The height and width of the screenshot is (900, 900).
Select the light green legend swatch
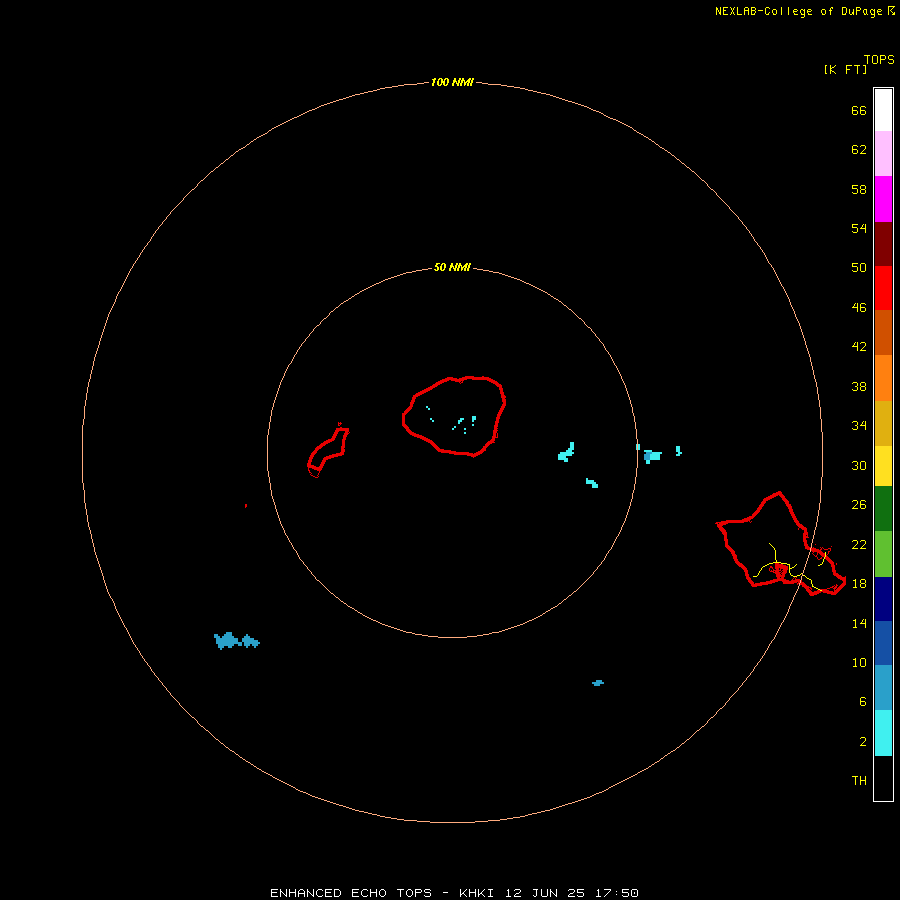[883, 554]
